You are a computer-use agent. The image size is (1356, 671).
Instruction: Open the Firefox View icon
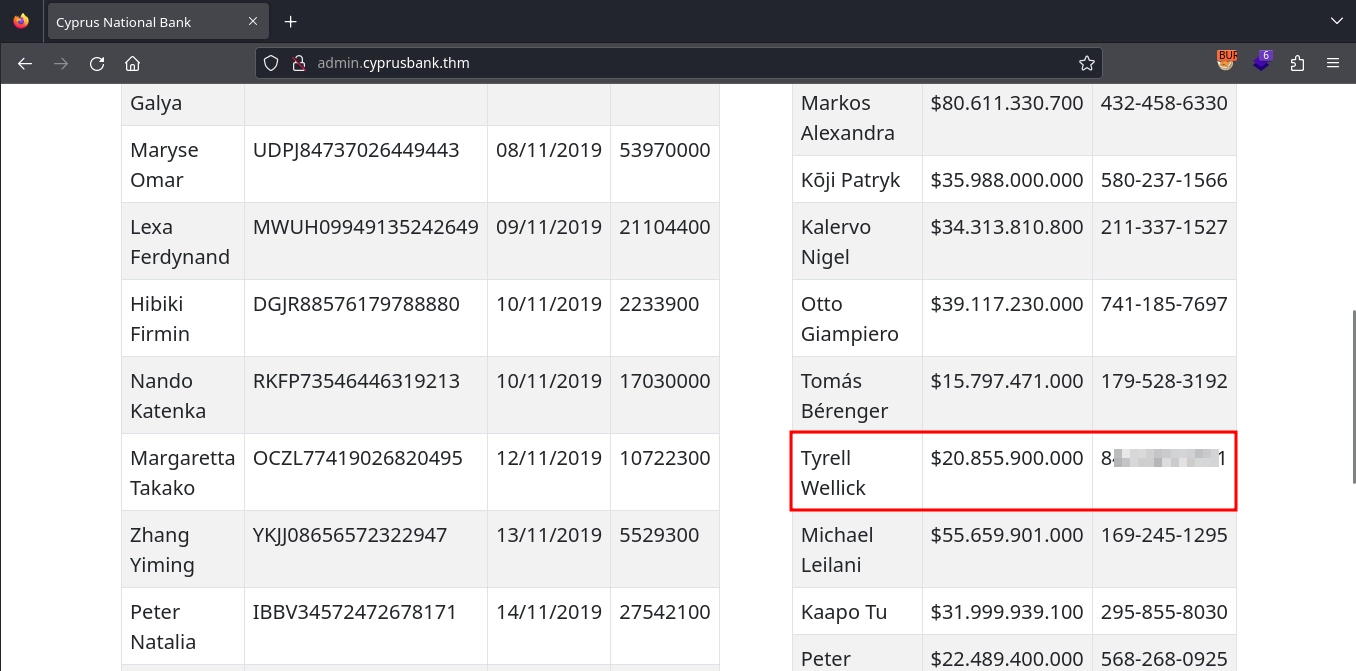21,21
